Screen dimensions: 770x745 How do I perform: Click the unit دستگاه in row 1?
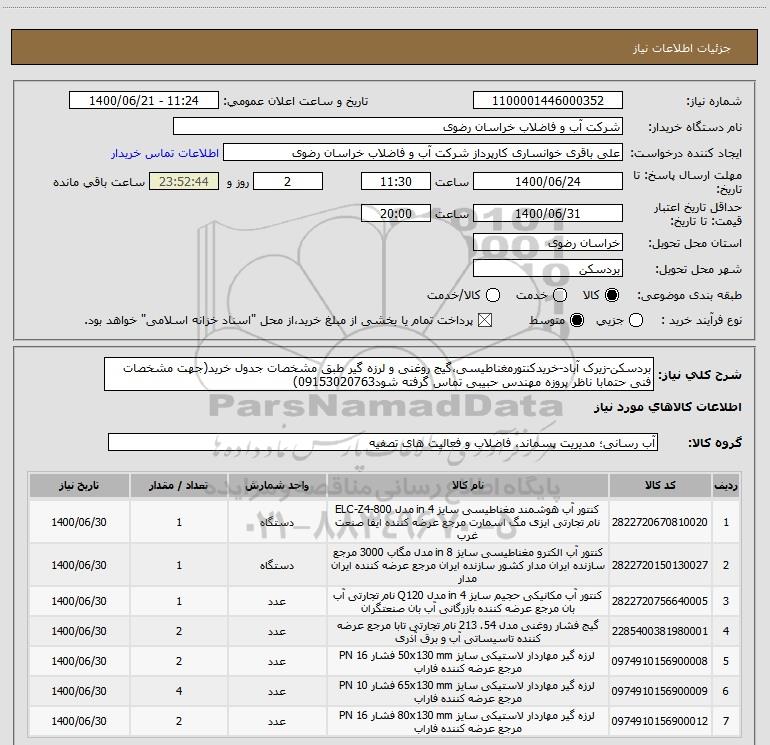pyautogui.click(x=277, y=522)
